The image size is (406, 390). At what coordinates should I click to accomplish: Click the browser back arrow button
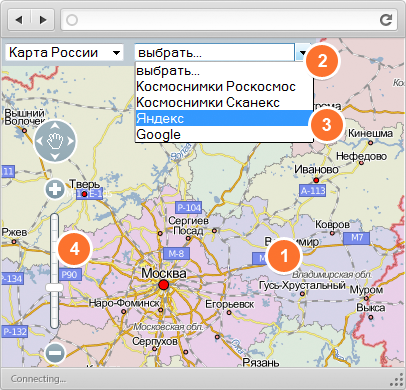(x=19, y=20)
